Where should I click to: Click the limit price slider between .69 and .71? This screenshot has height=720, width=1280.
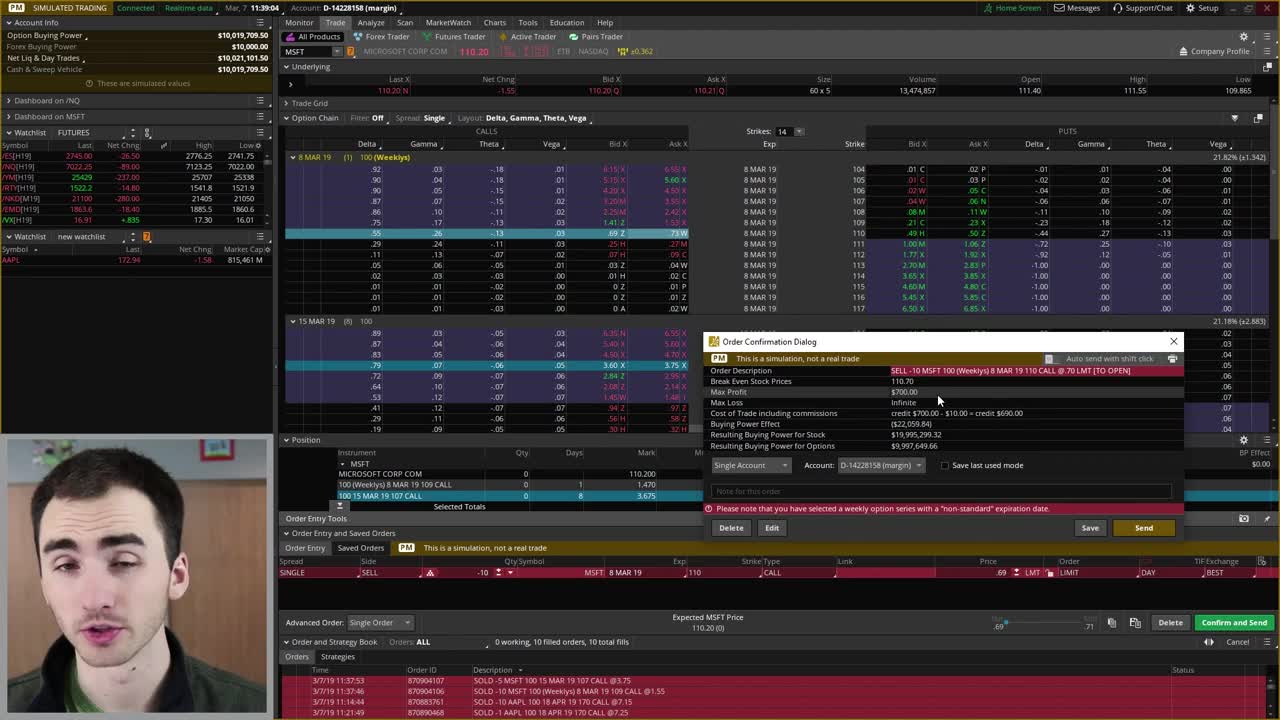1045,622
